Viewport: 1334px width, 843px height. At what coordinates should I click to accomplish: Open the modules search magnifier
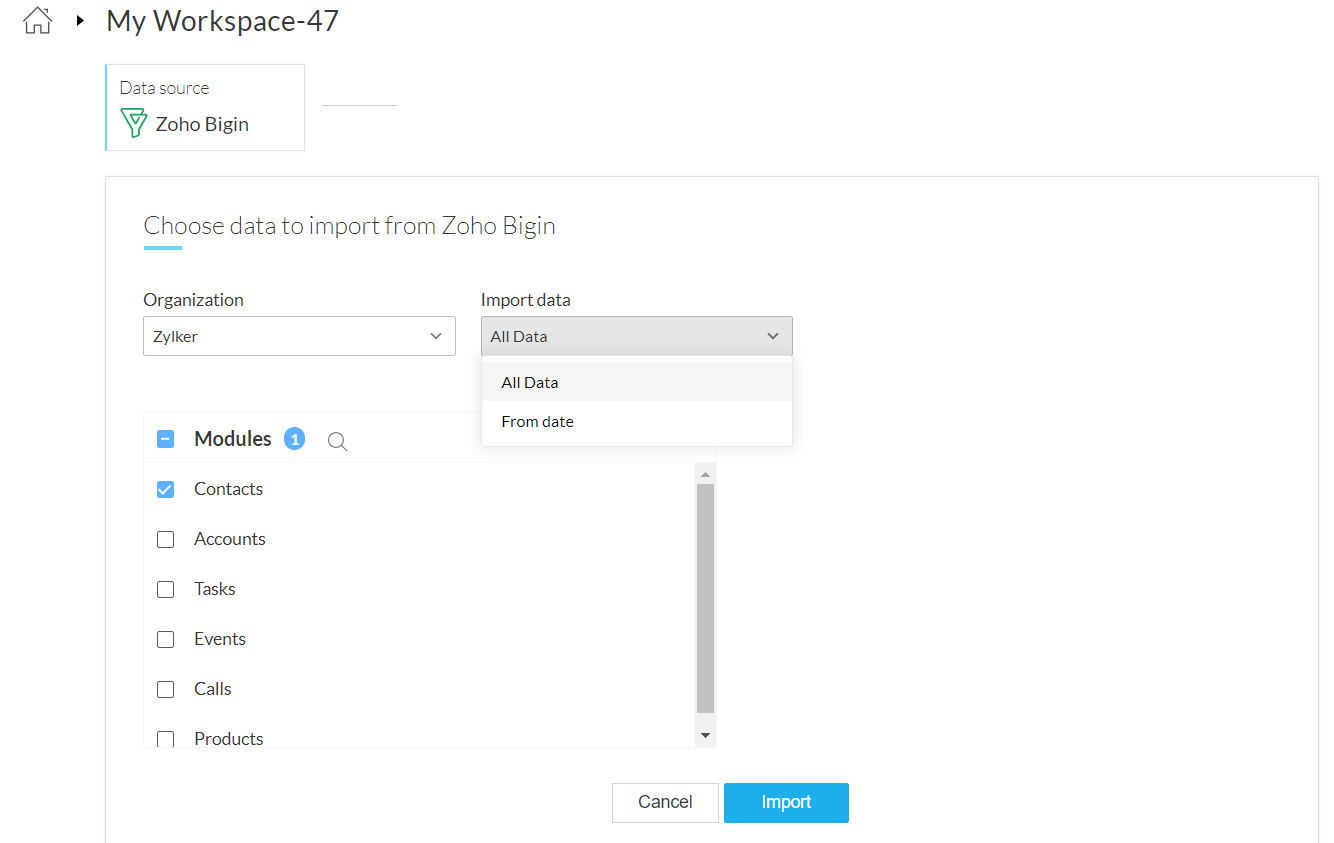(x=338, y=441)
